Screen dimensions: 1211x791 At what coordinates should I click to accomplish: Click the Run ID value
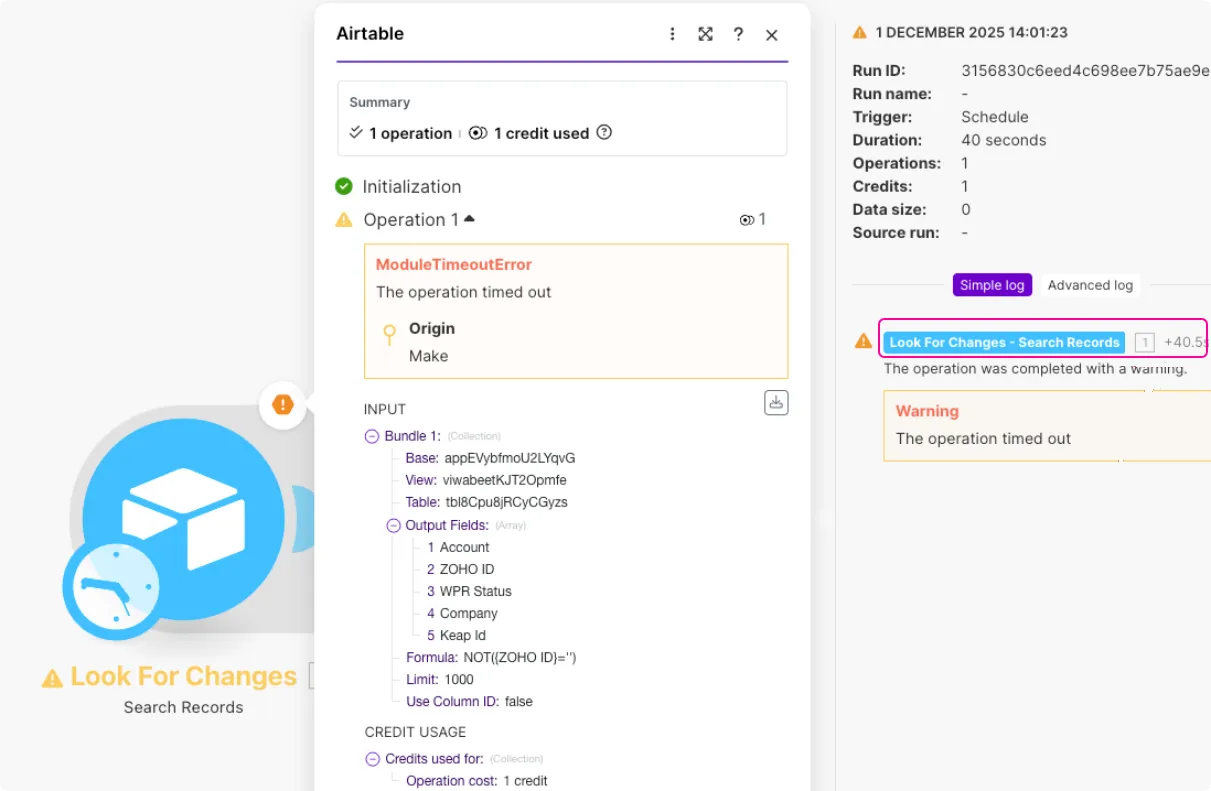pyautogui.click(x=1085, y=70)
